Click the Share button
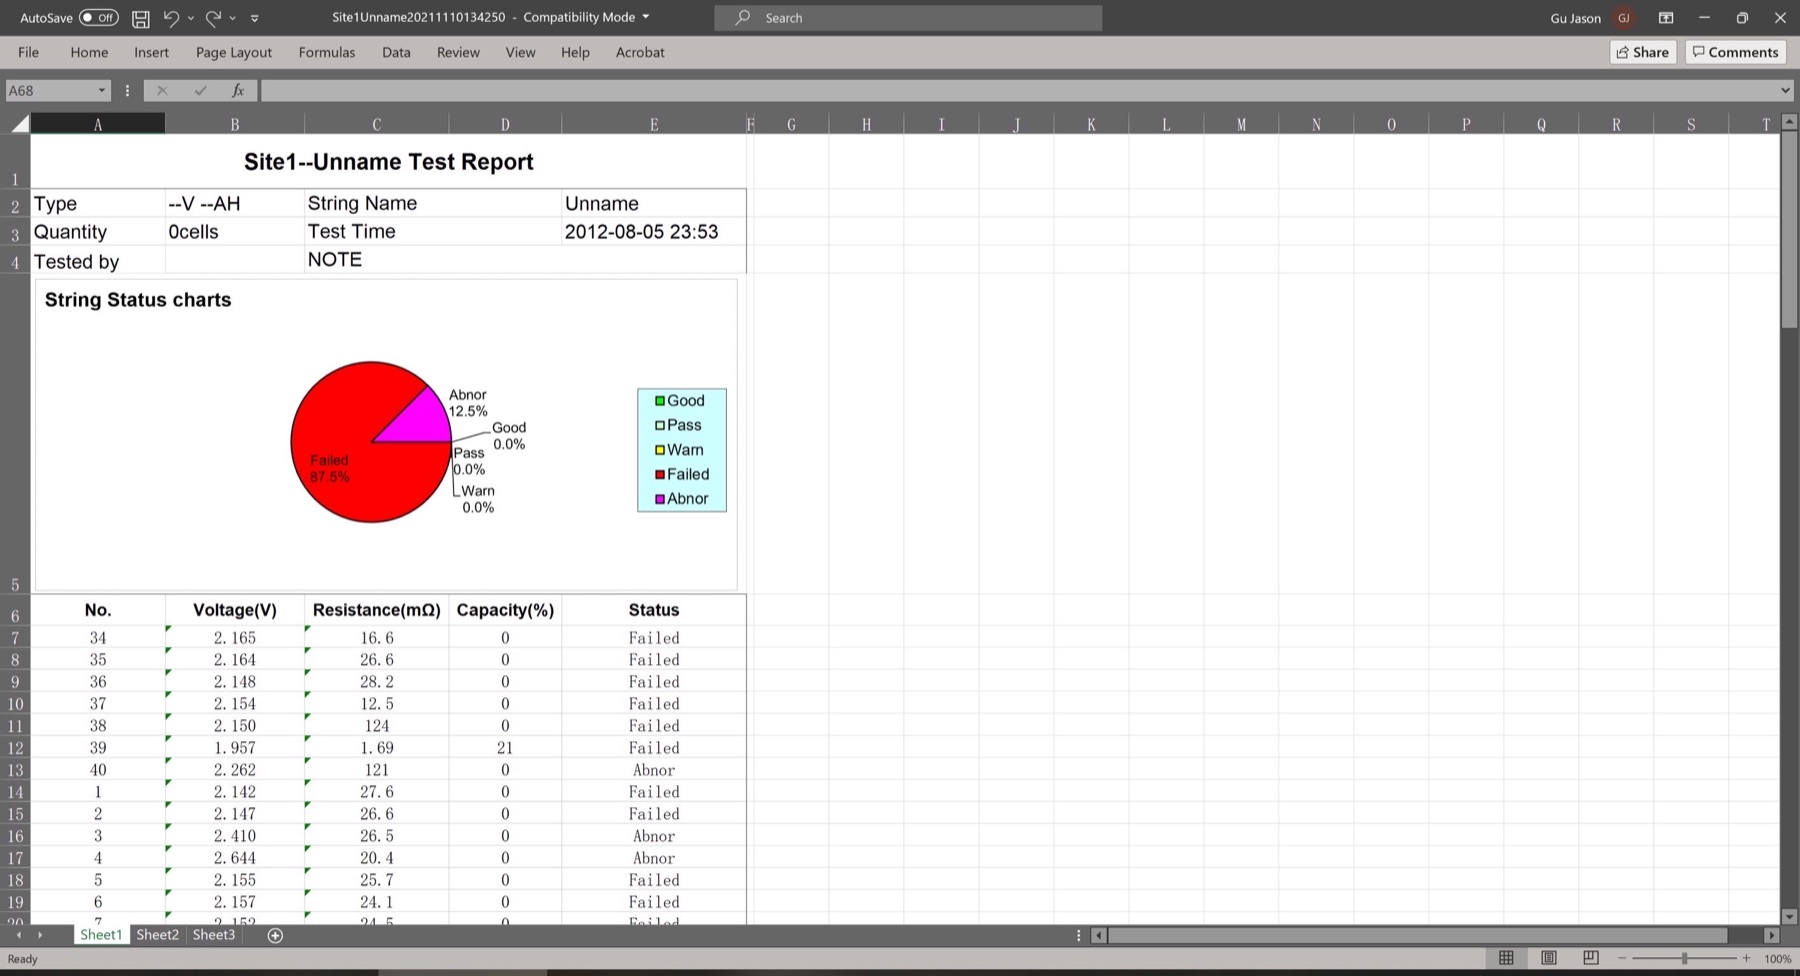 (1642, 52)
